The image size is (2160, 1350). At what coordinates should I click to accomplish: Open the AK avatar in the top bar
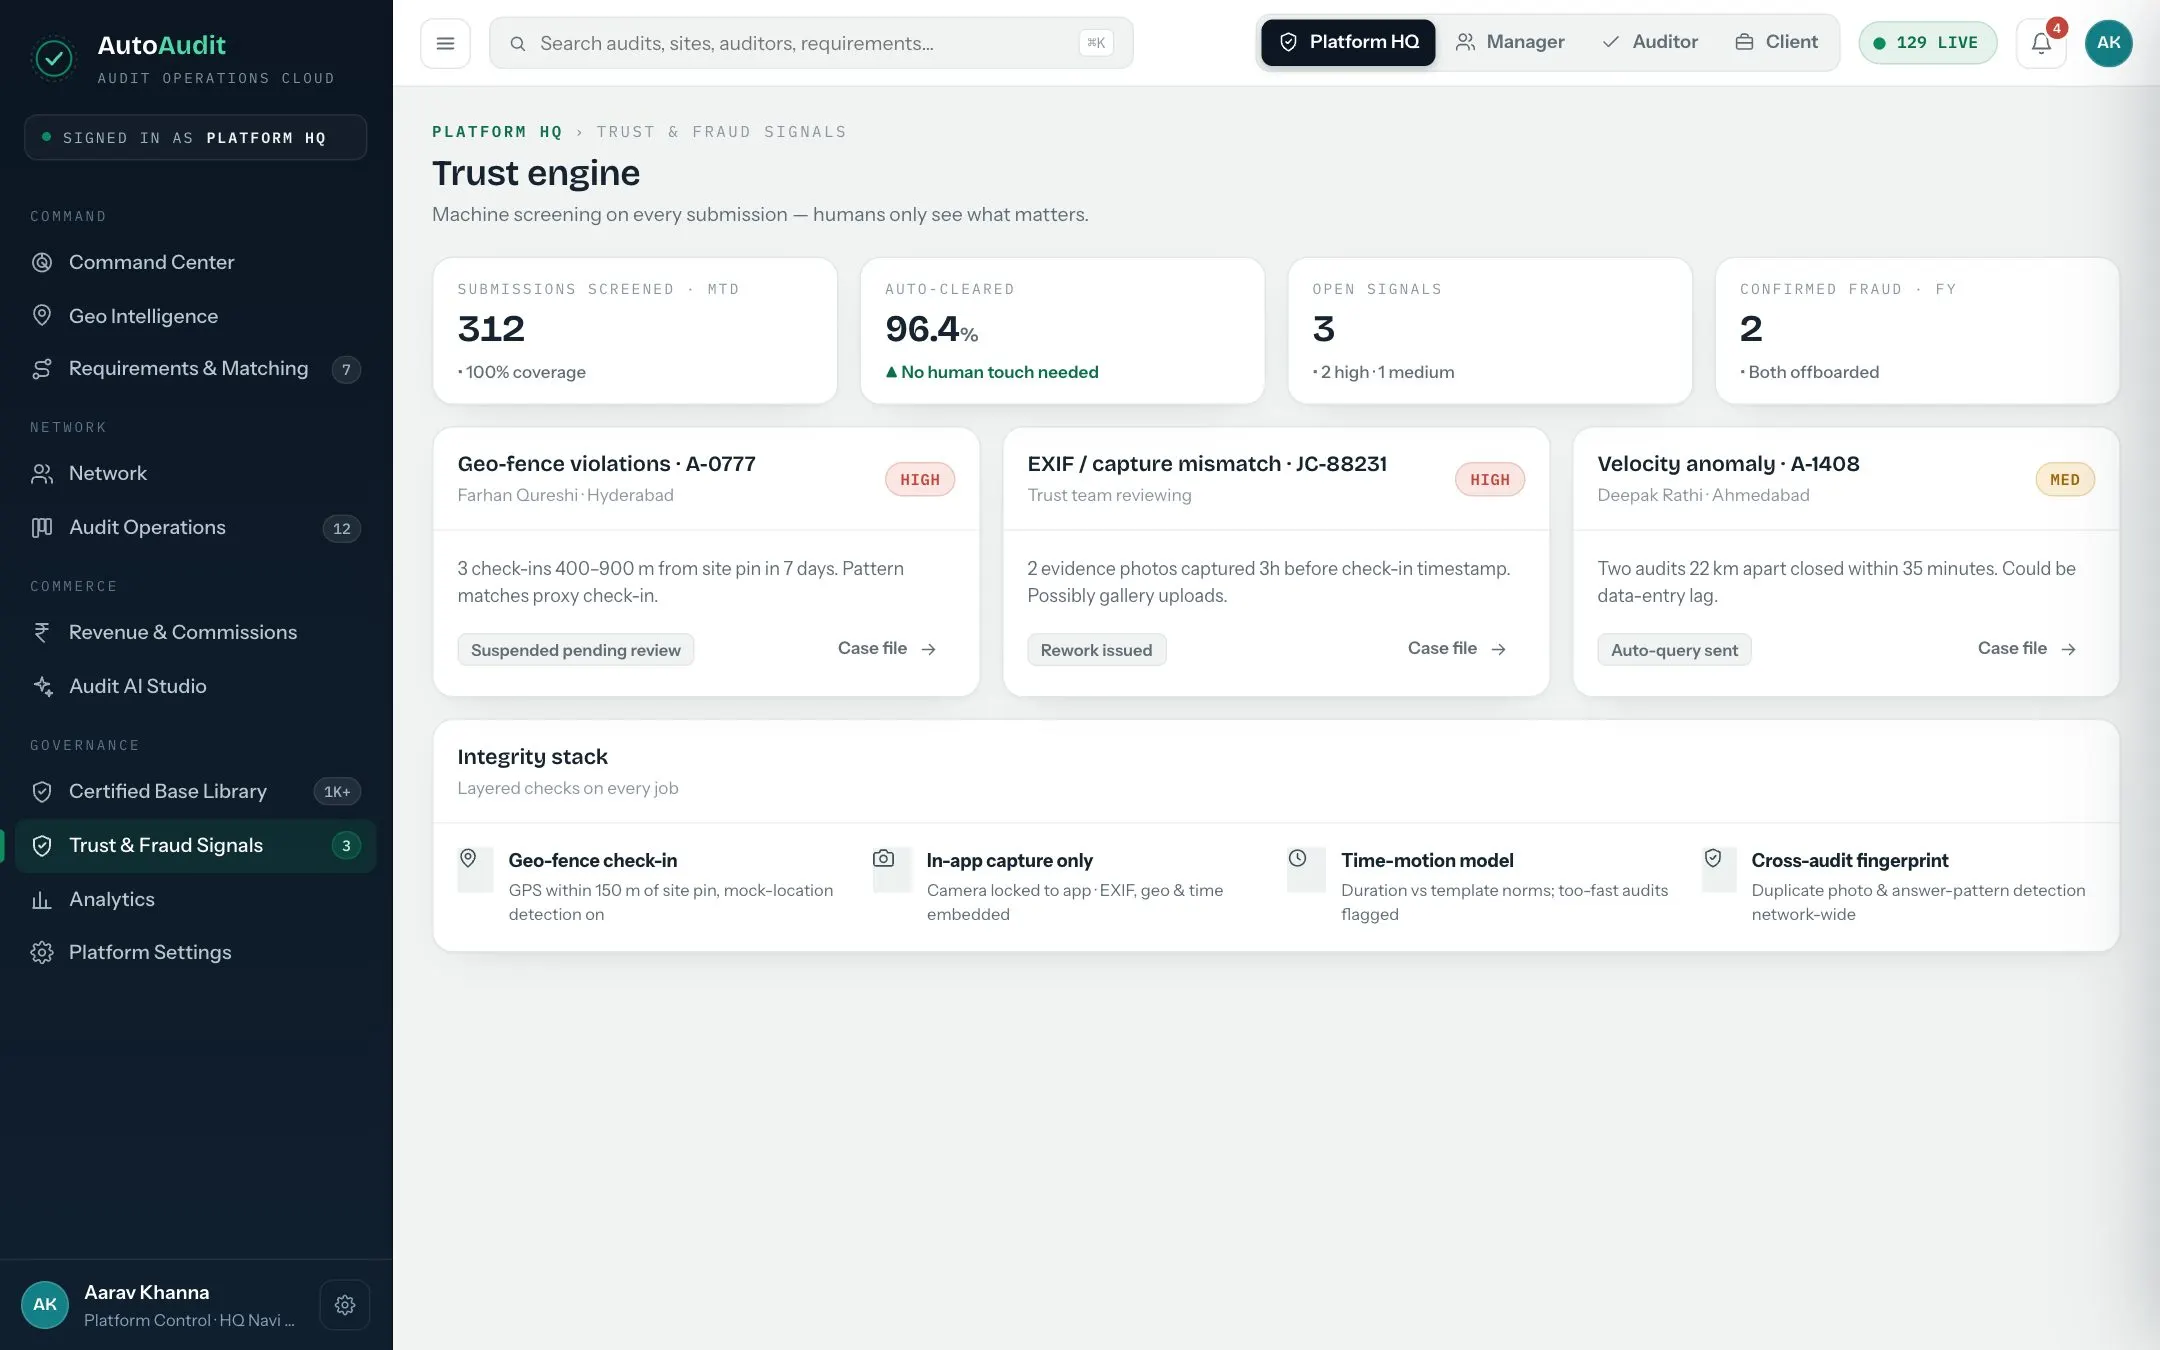tap(2108, 43)
